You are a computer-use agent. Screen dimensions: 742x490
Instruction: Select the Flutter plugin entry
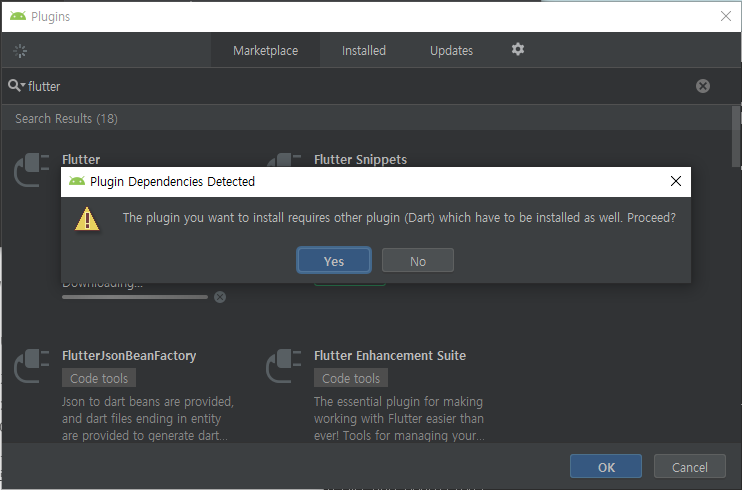[81, 160]
